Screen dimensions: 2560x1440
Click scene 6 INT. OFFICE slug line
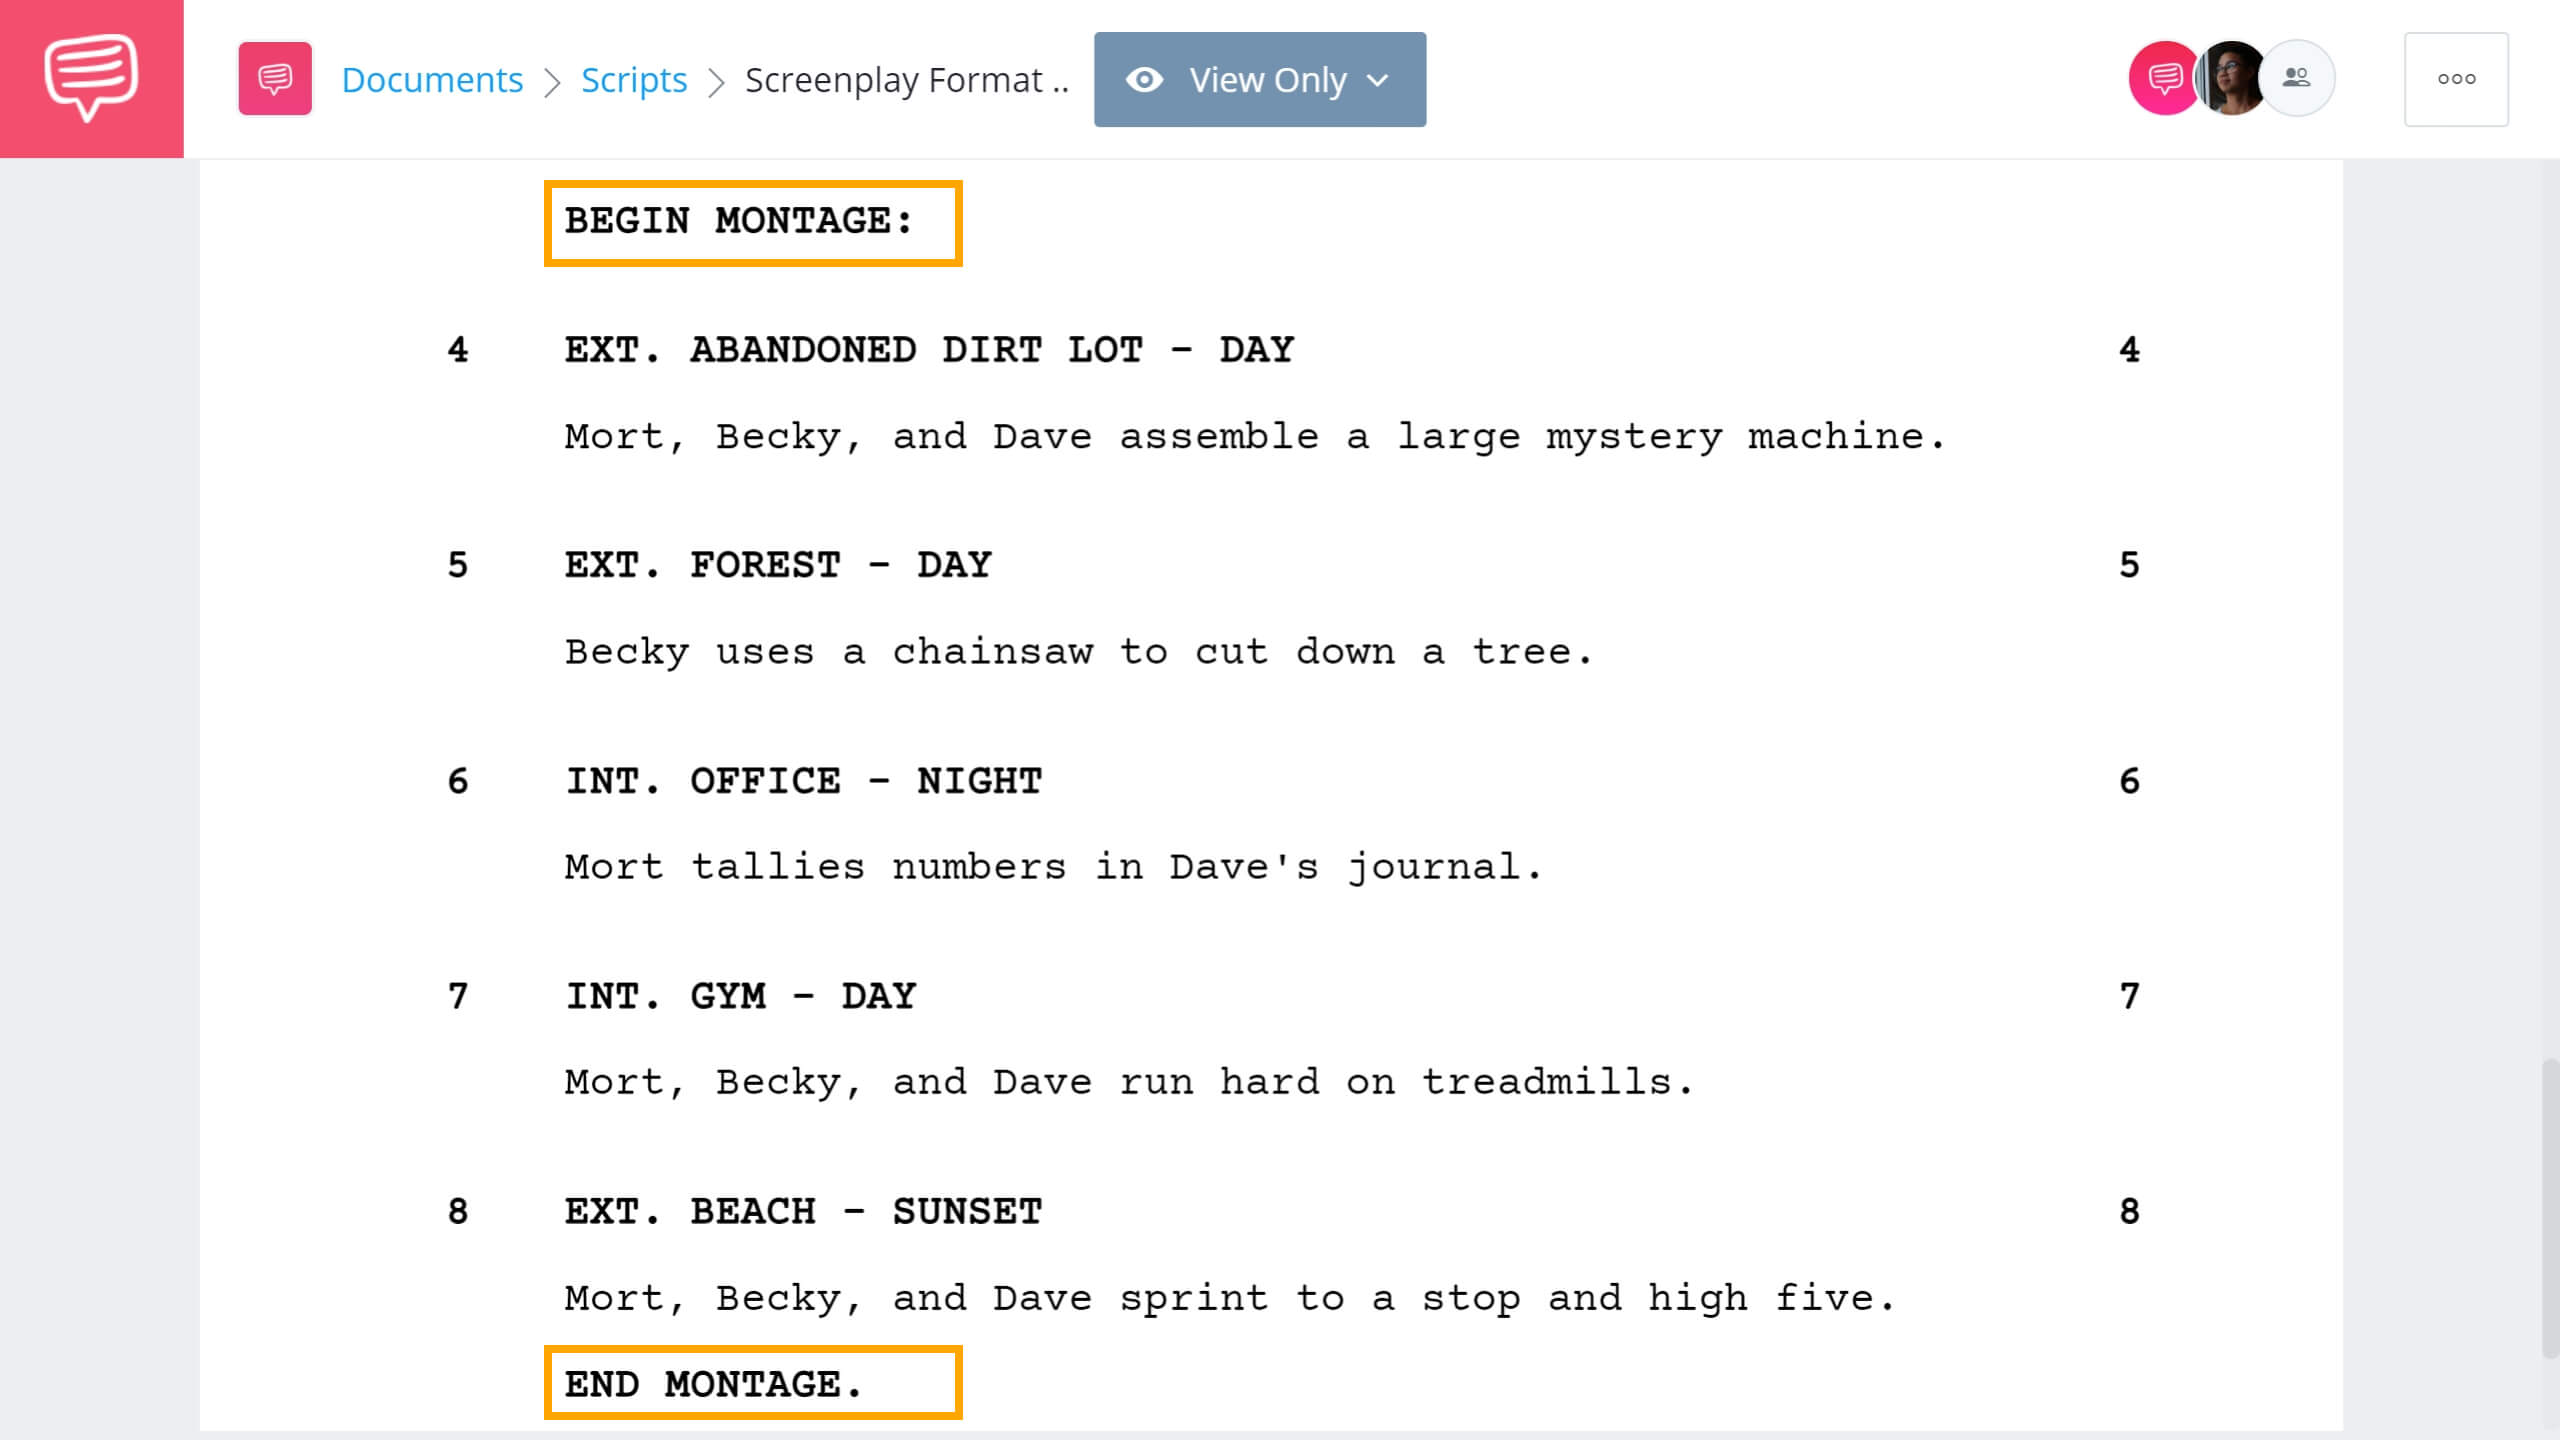pos(802,781)
